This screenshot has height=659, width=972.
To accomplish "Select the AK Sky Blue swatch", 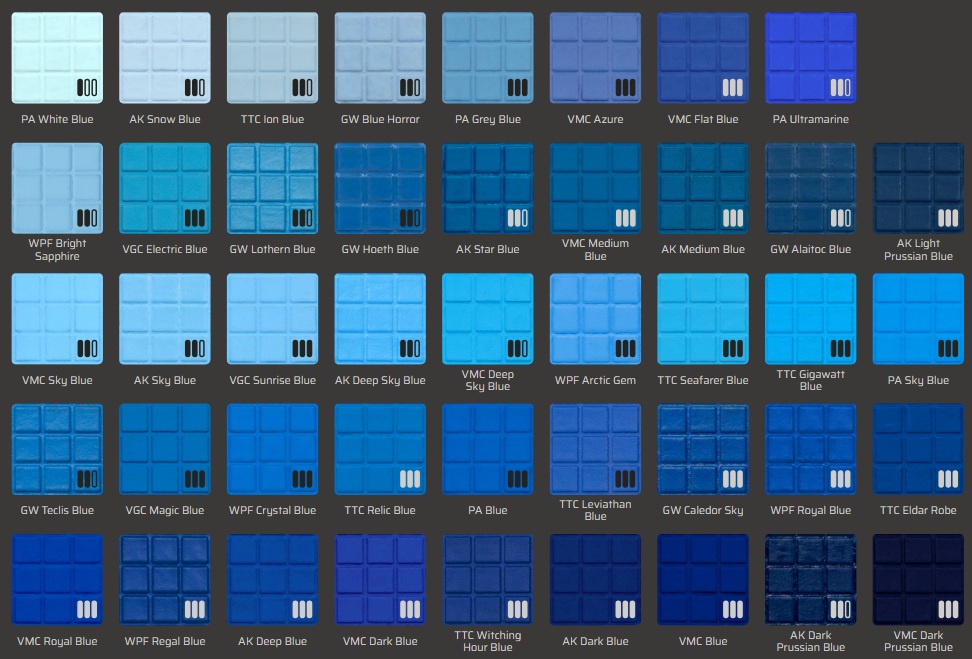I will 165,319.
